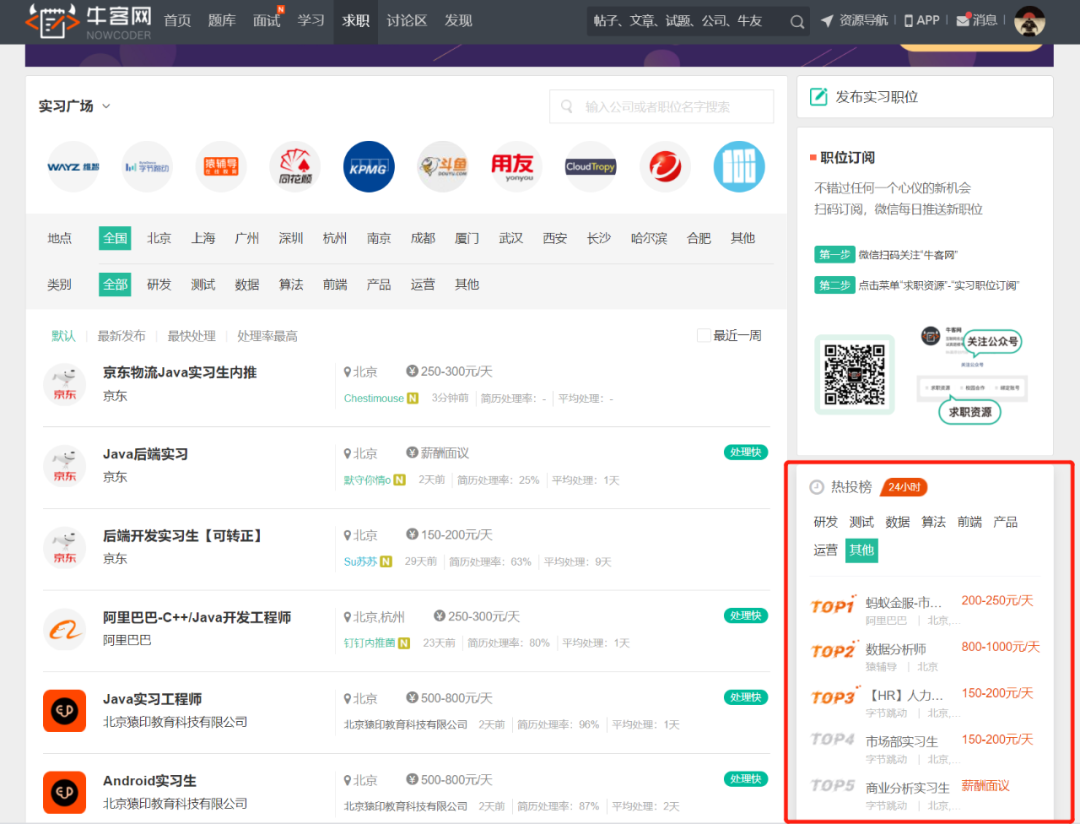This screenshot has height=824, width=1080.
Task: Open poster profile Chestimouse
Action: tap(374, 398)
